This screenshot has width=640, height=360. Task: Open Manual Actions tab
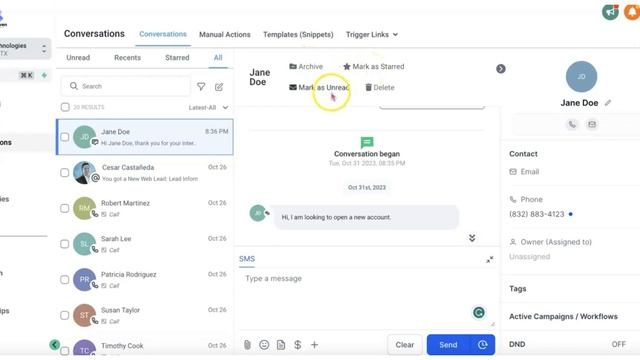tap(224, 35)
